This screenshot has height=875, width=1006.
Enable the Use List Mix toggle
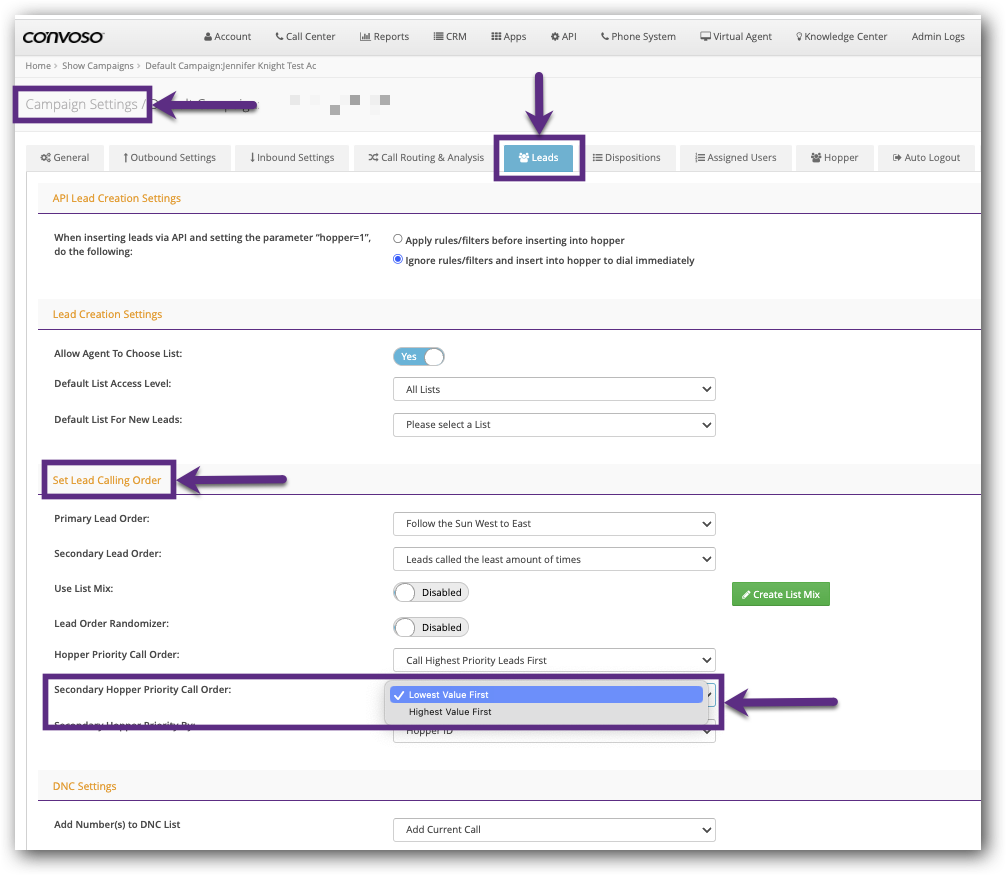pos(431,592)
